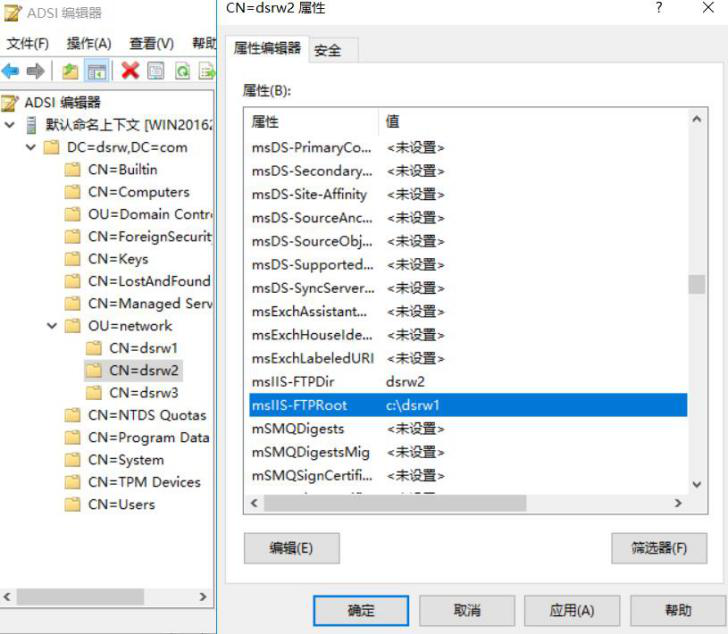Screen dimensions: 728x634
Task: Click the attribute list scroll-right arrow
Action: (x=678, y=503)
